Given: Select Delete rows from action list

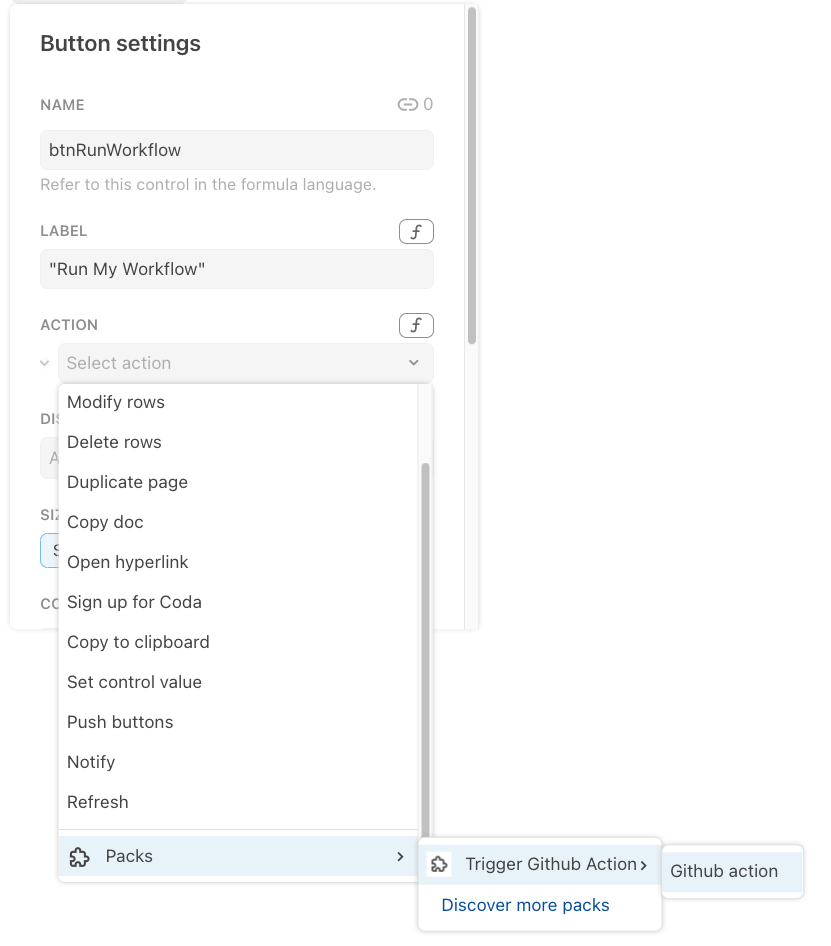Looking at the screenshot, I should click(x=114, y=442).
